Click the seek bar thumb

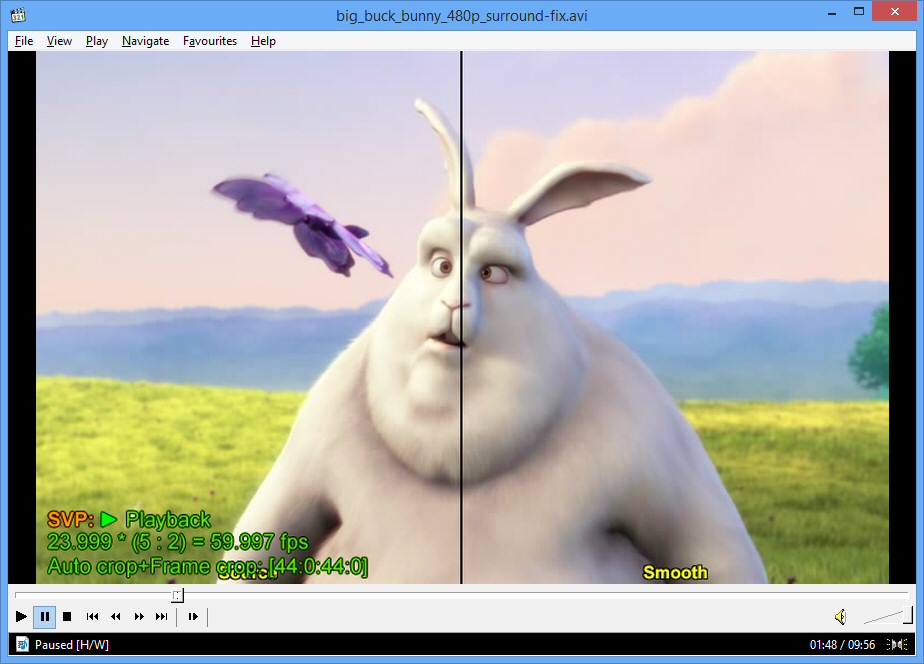177,595
